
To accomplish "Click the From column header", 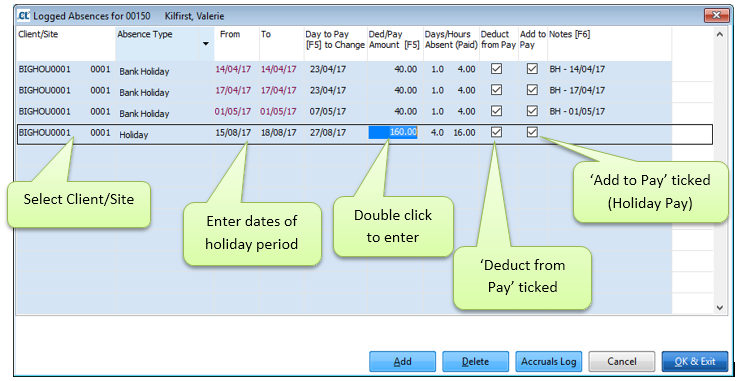I will (236, 44).
